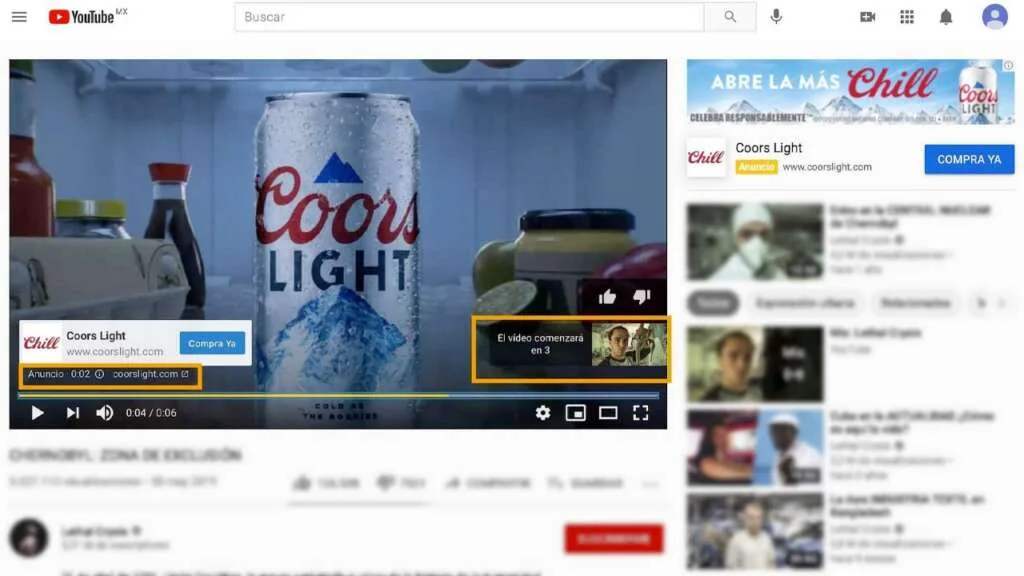Share the video with the share button
The width and height of the screenshot is (1024, 576).
[487, 483]
